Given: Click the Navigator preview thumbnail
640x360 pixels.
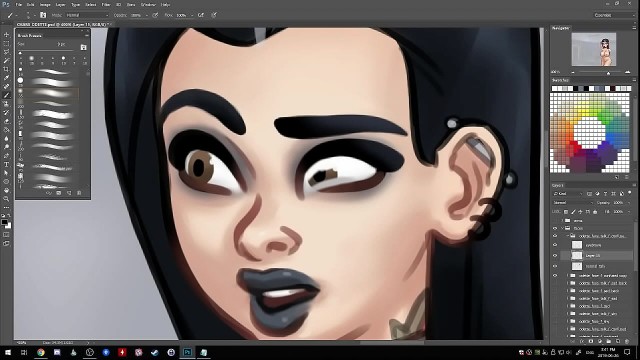Looking at the screenshot, I should click(593, 49).
